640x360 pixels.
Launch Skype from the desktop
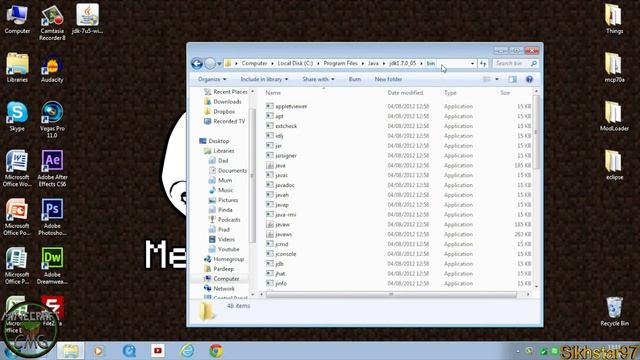17,117
